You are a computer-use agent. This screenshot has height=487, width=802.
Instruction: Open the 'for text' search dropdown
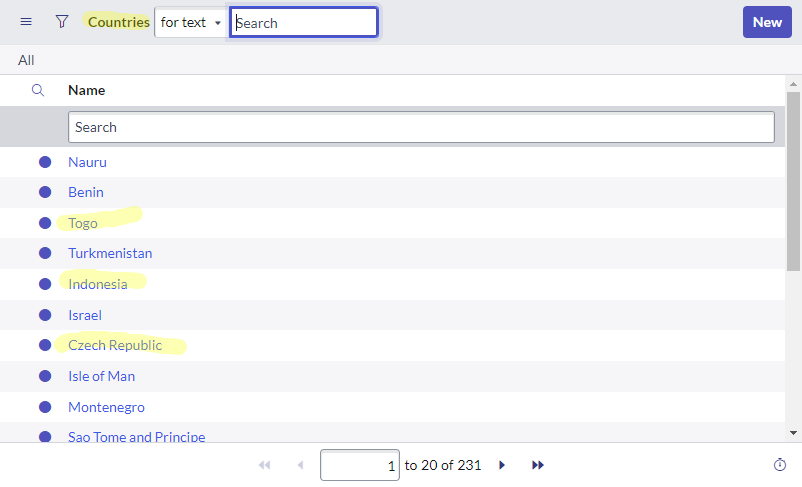(190, 22)
